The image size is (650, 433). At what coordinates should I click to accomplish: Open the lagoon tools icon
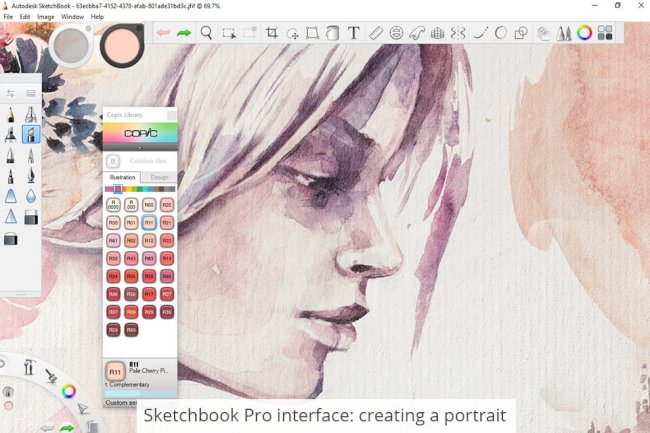[x=29, y=367]
